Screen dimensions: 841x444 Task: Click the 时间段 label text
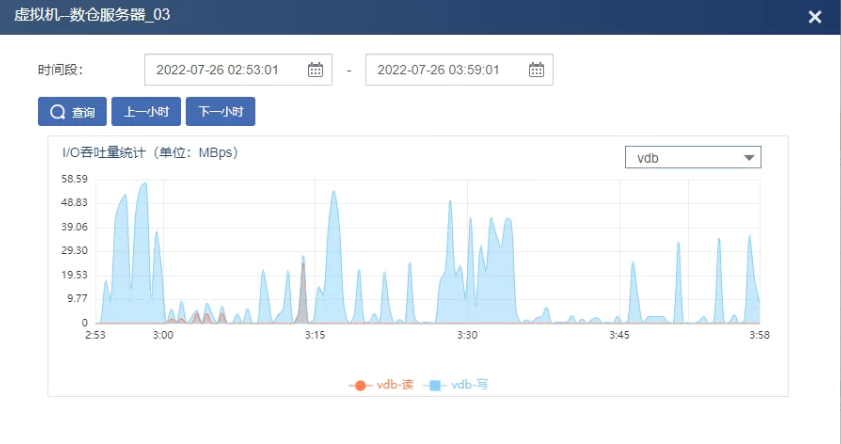point(60,70)
